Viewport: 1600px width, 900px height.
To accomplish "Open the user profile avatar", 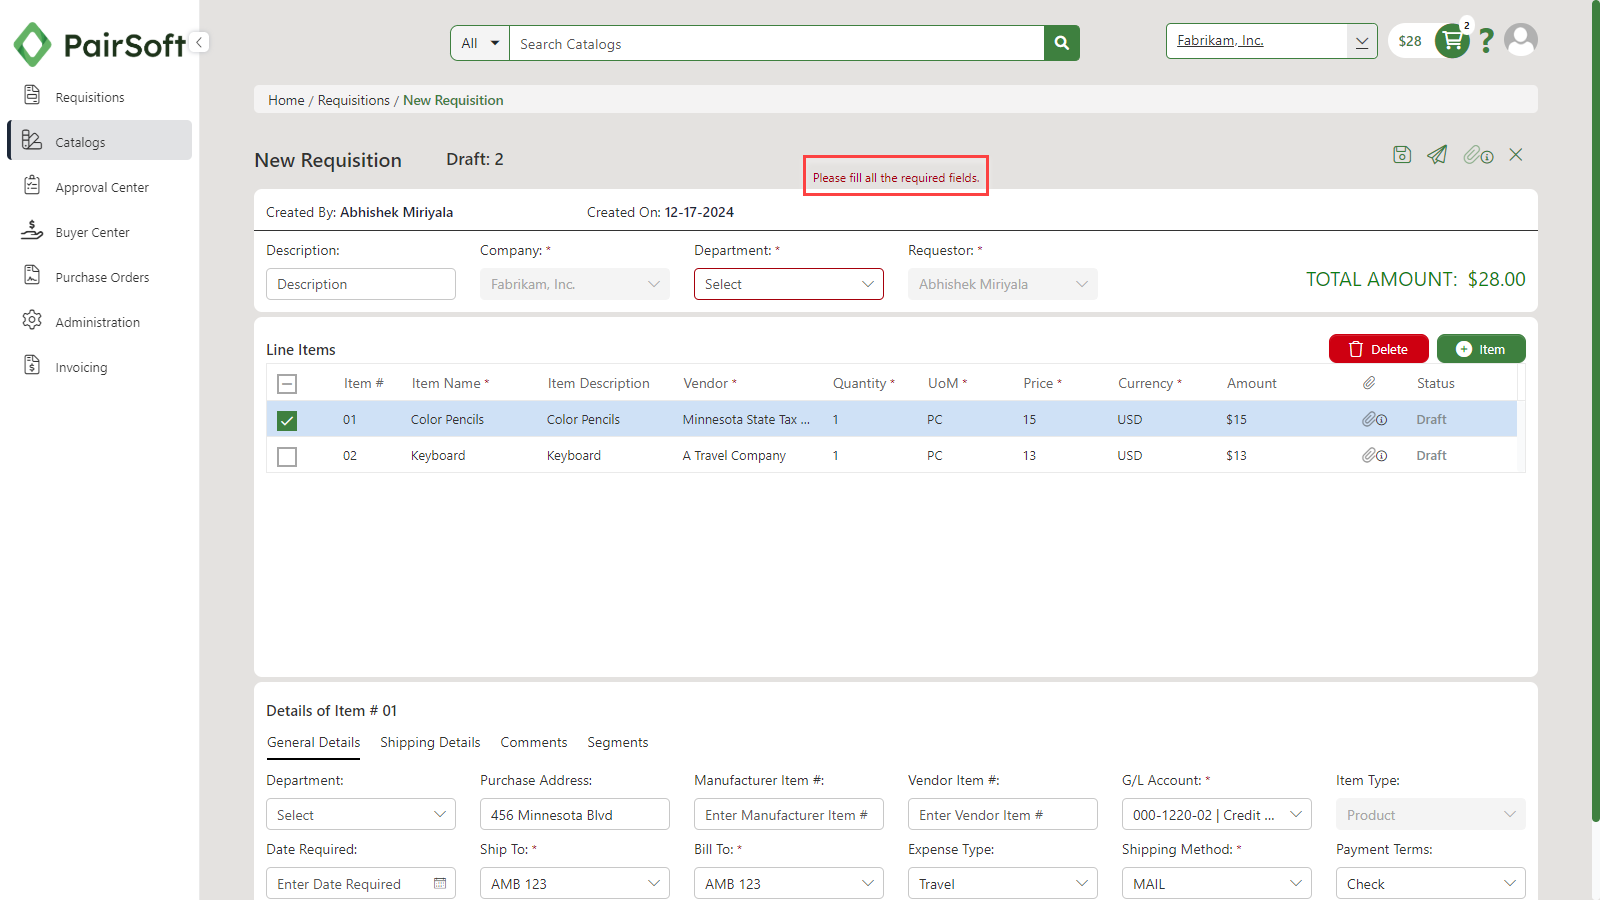I will 1521,40.
